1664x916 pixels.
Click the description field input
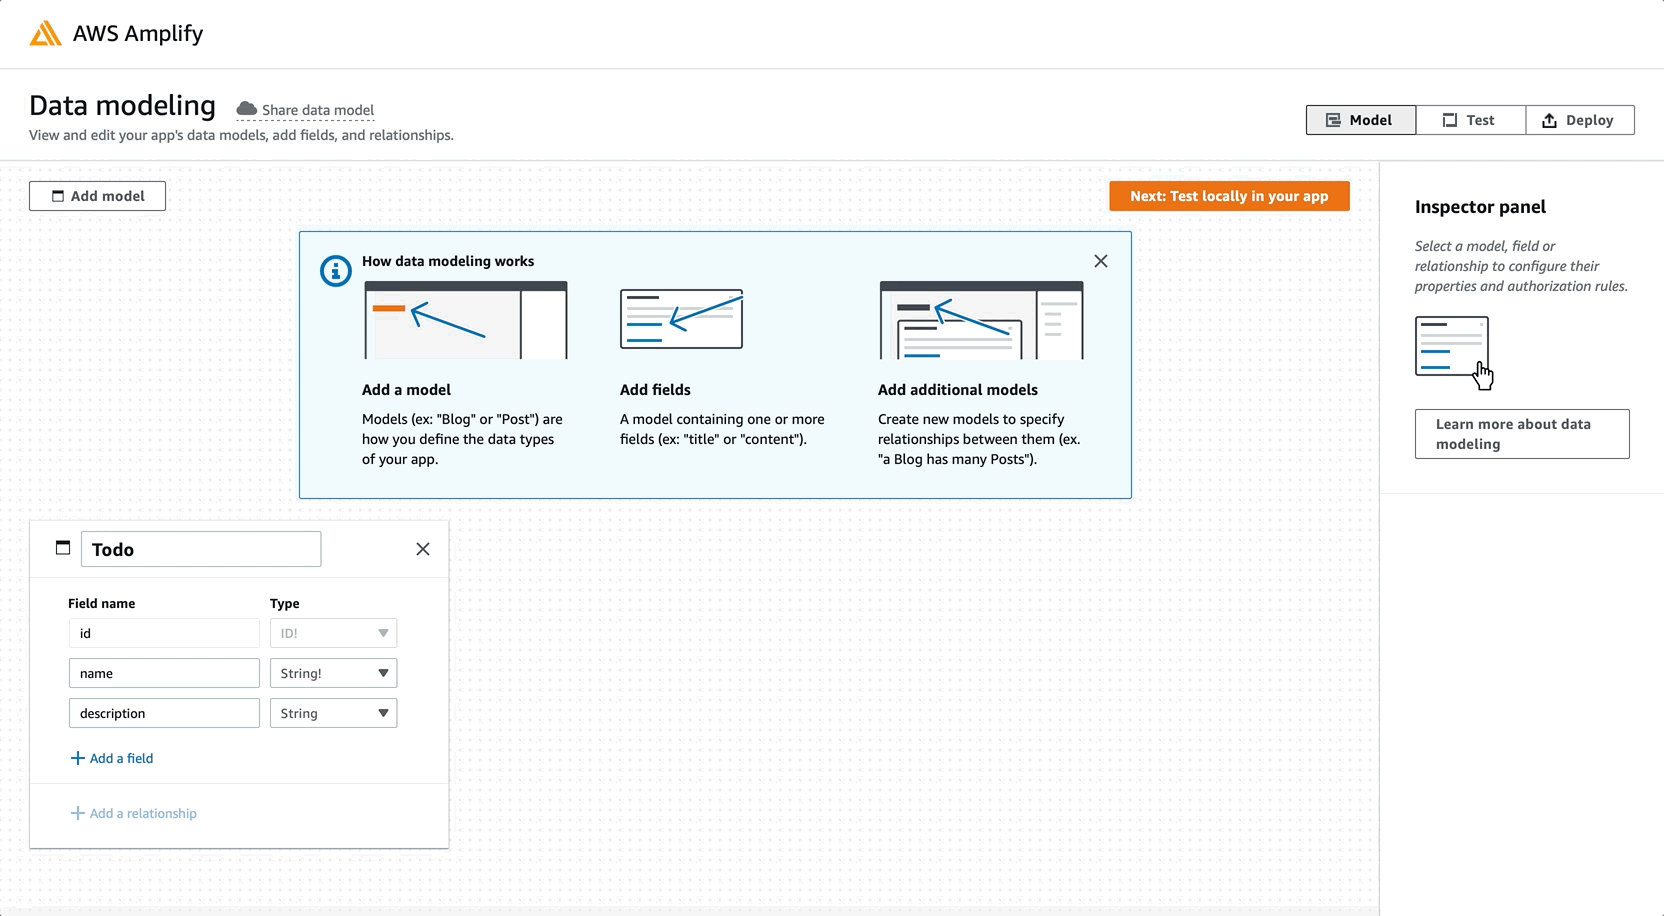(x=164, y=713)
